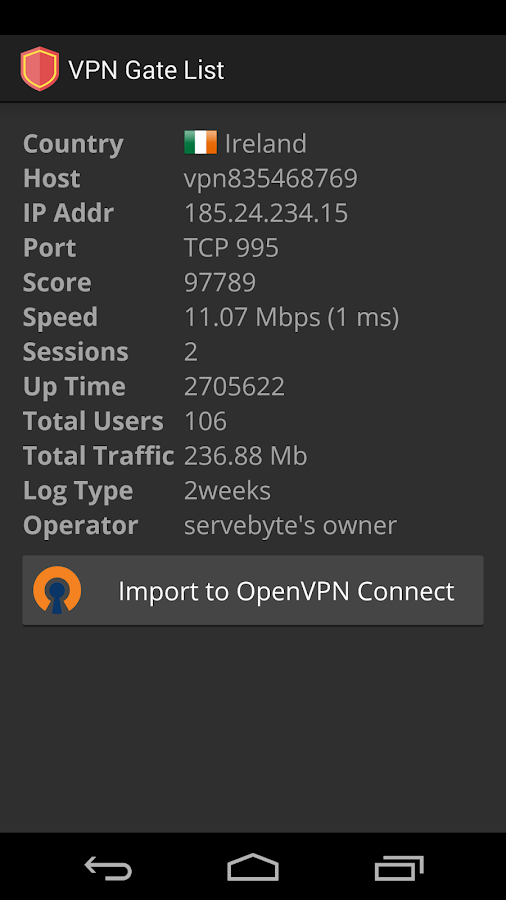Image resolution: width=506 pixels, height=900 pixels.
Task: Tap Import to OpenVPN Connect button
Action: 253,590
